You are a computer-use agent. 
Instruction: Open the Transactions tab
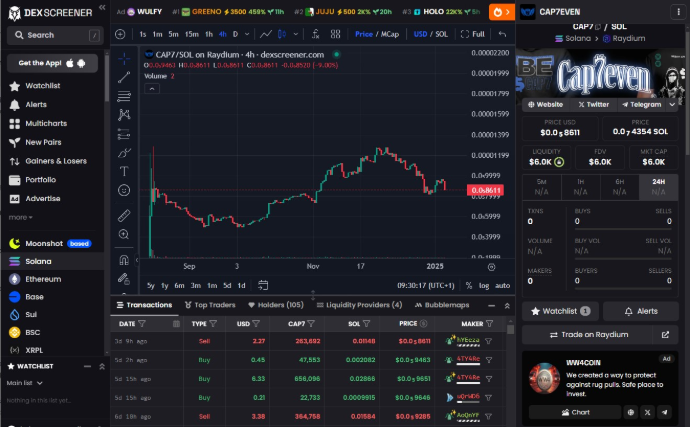[x=144, y=305]
